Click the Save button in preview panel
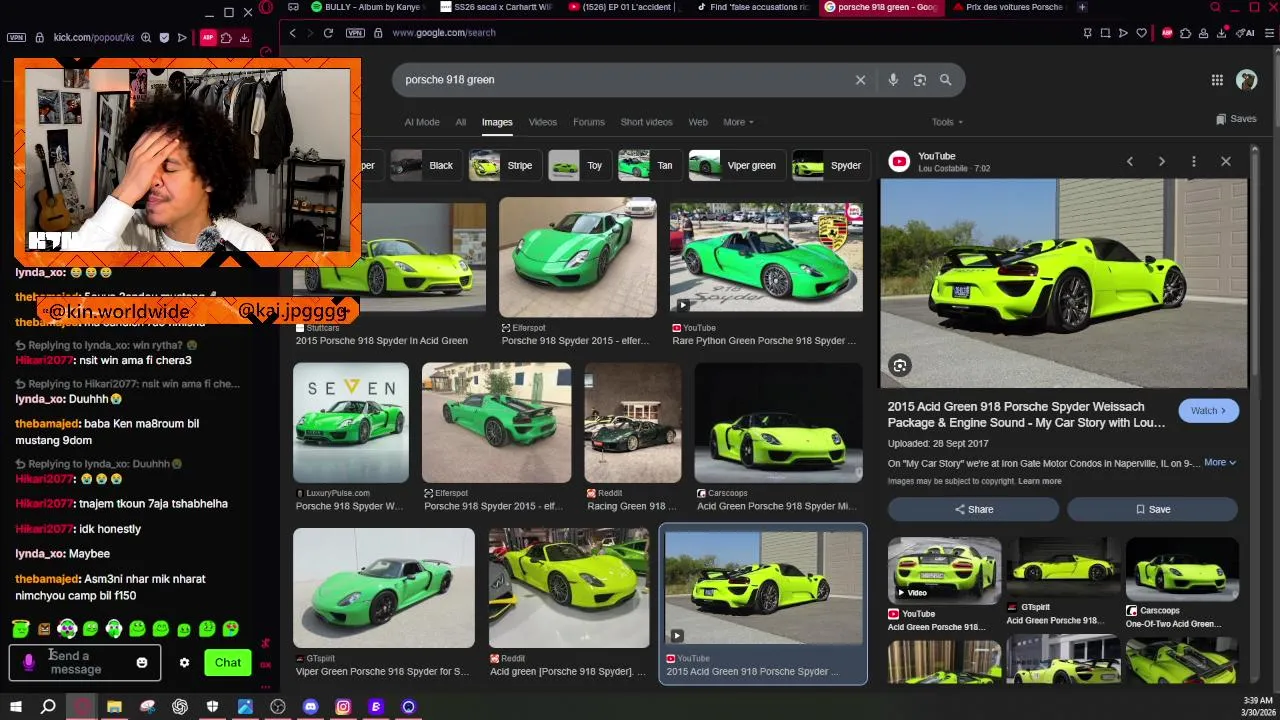Screen dimensions: 1280x720 (x=1152, y=509)
